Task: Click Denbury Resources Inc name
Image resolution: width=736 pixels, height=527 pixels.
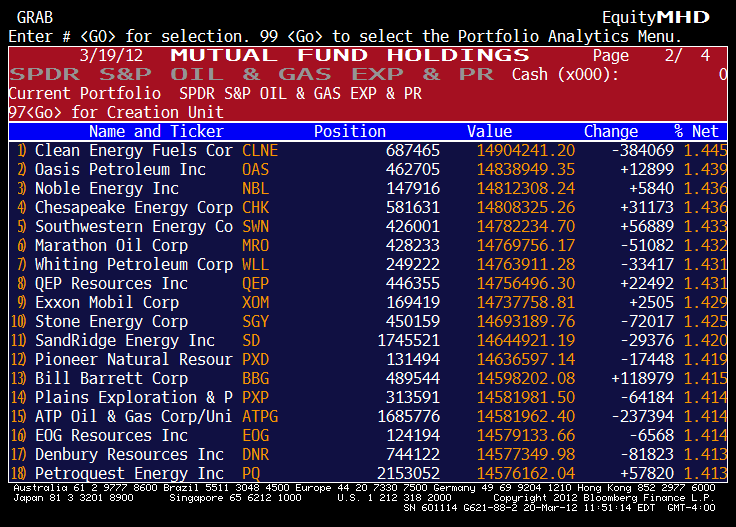Action: (x=129, y=454)
